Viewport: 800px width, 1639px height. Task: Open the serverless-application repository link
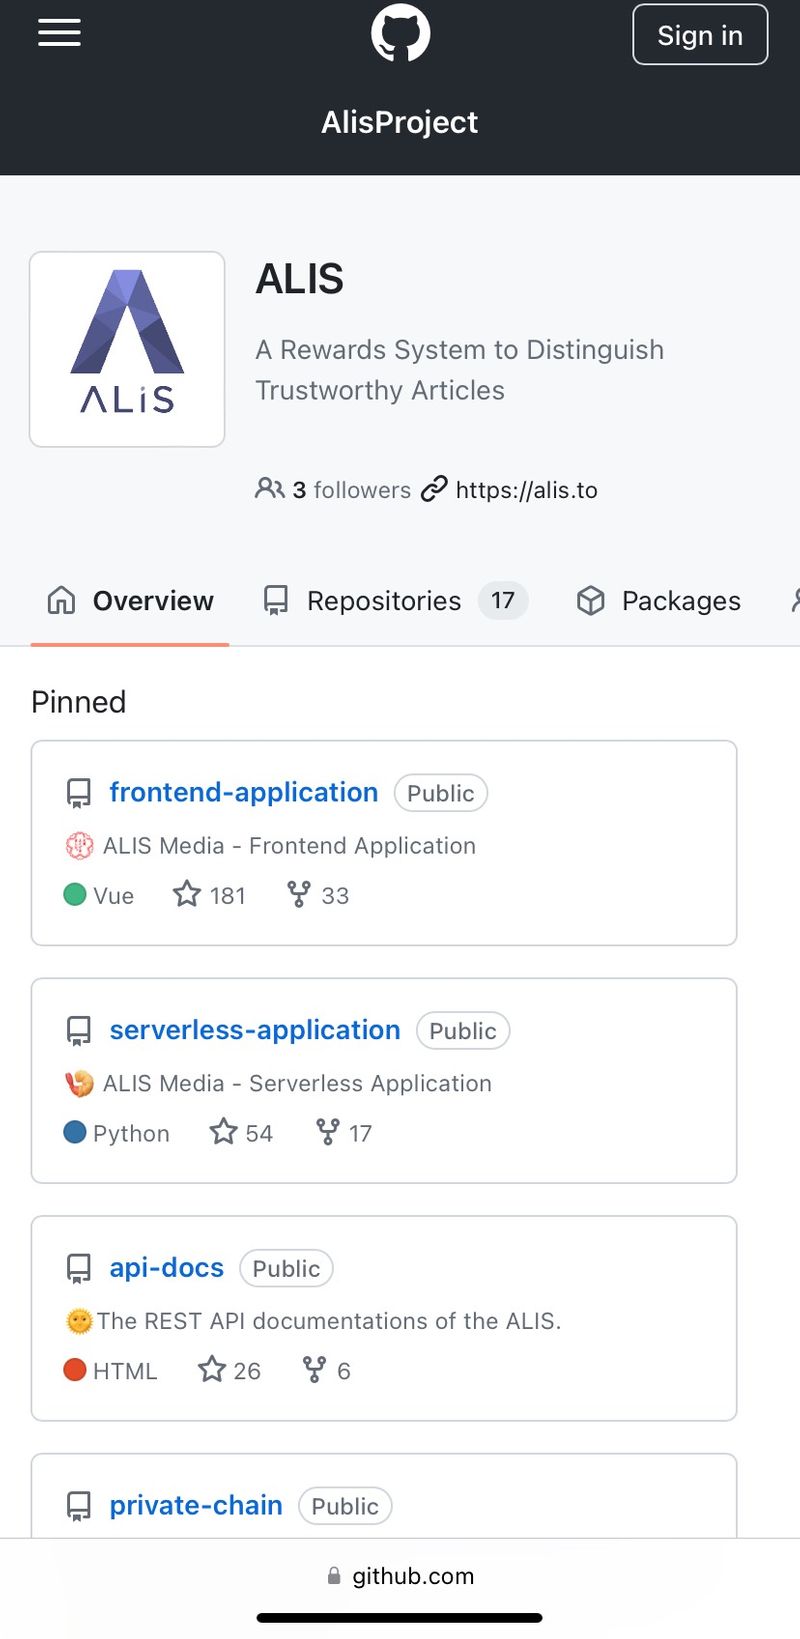pos(254,1030)
